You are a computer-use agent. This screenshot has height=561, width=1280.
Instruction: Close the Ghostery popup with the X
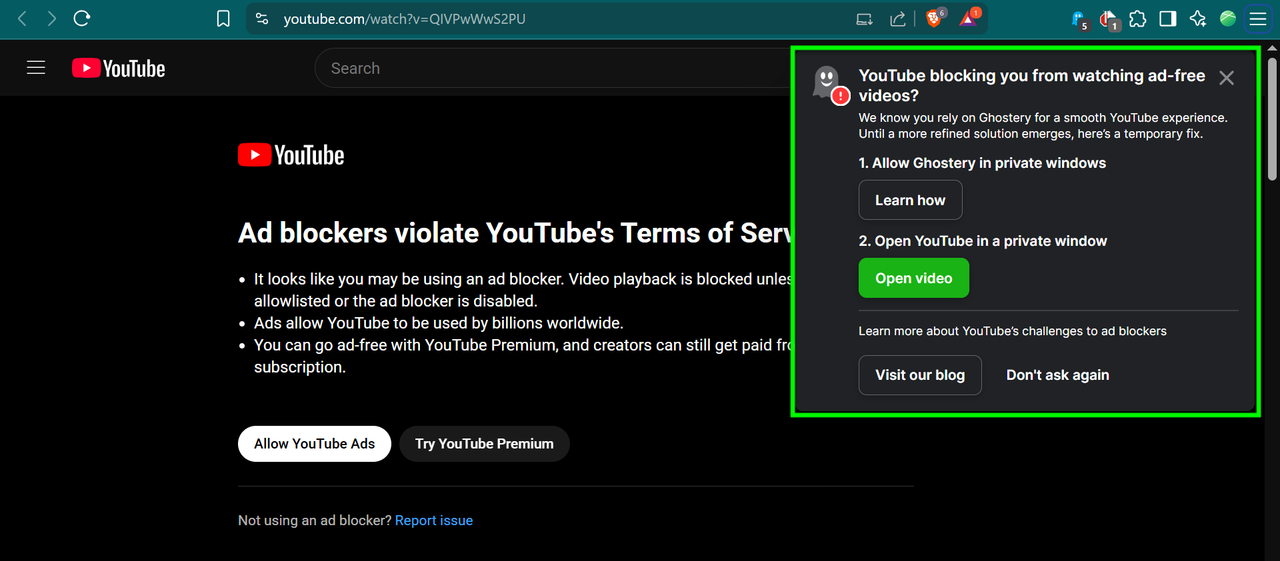click(1227, 78)
